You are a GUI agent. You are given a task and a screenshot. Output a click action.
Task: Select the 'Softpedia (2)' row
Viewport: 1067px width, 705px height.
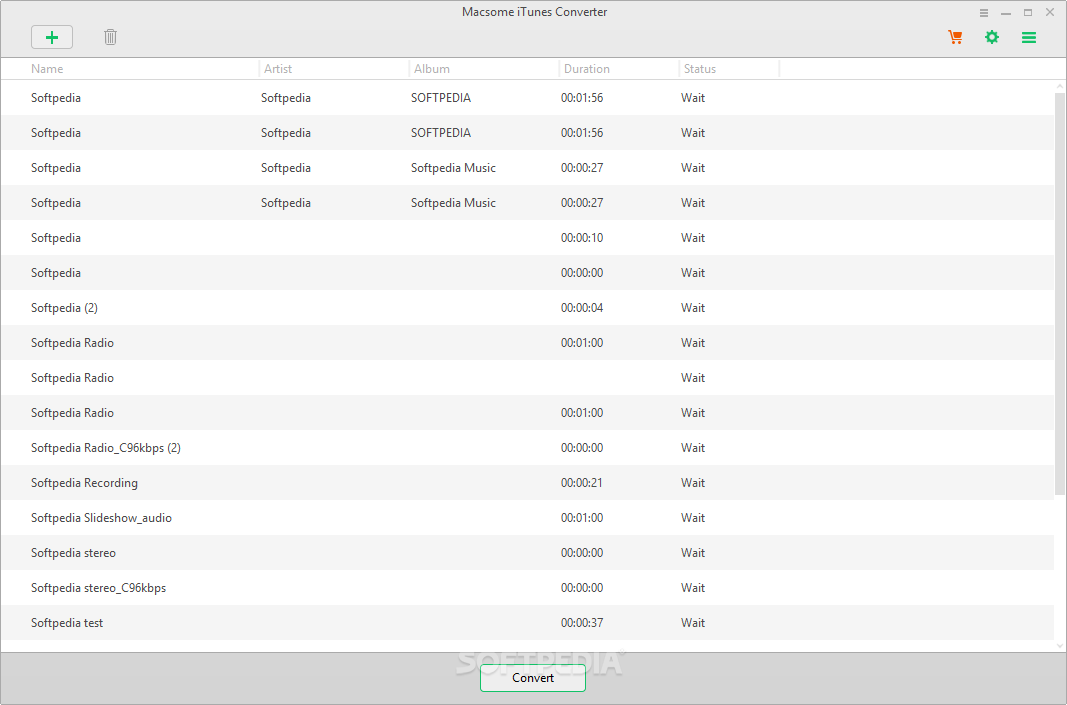(527, 308)
